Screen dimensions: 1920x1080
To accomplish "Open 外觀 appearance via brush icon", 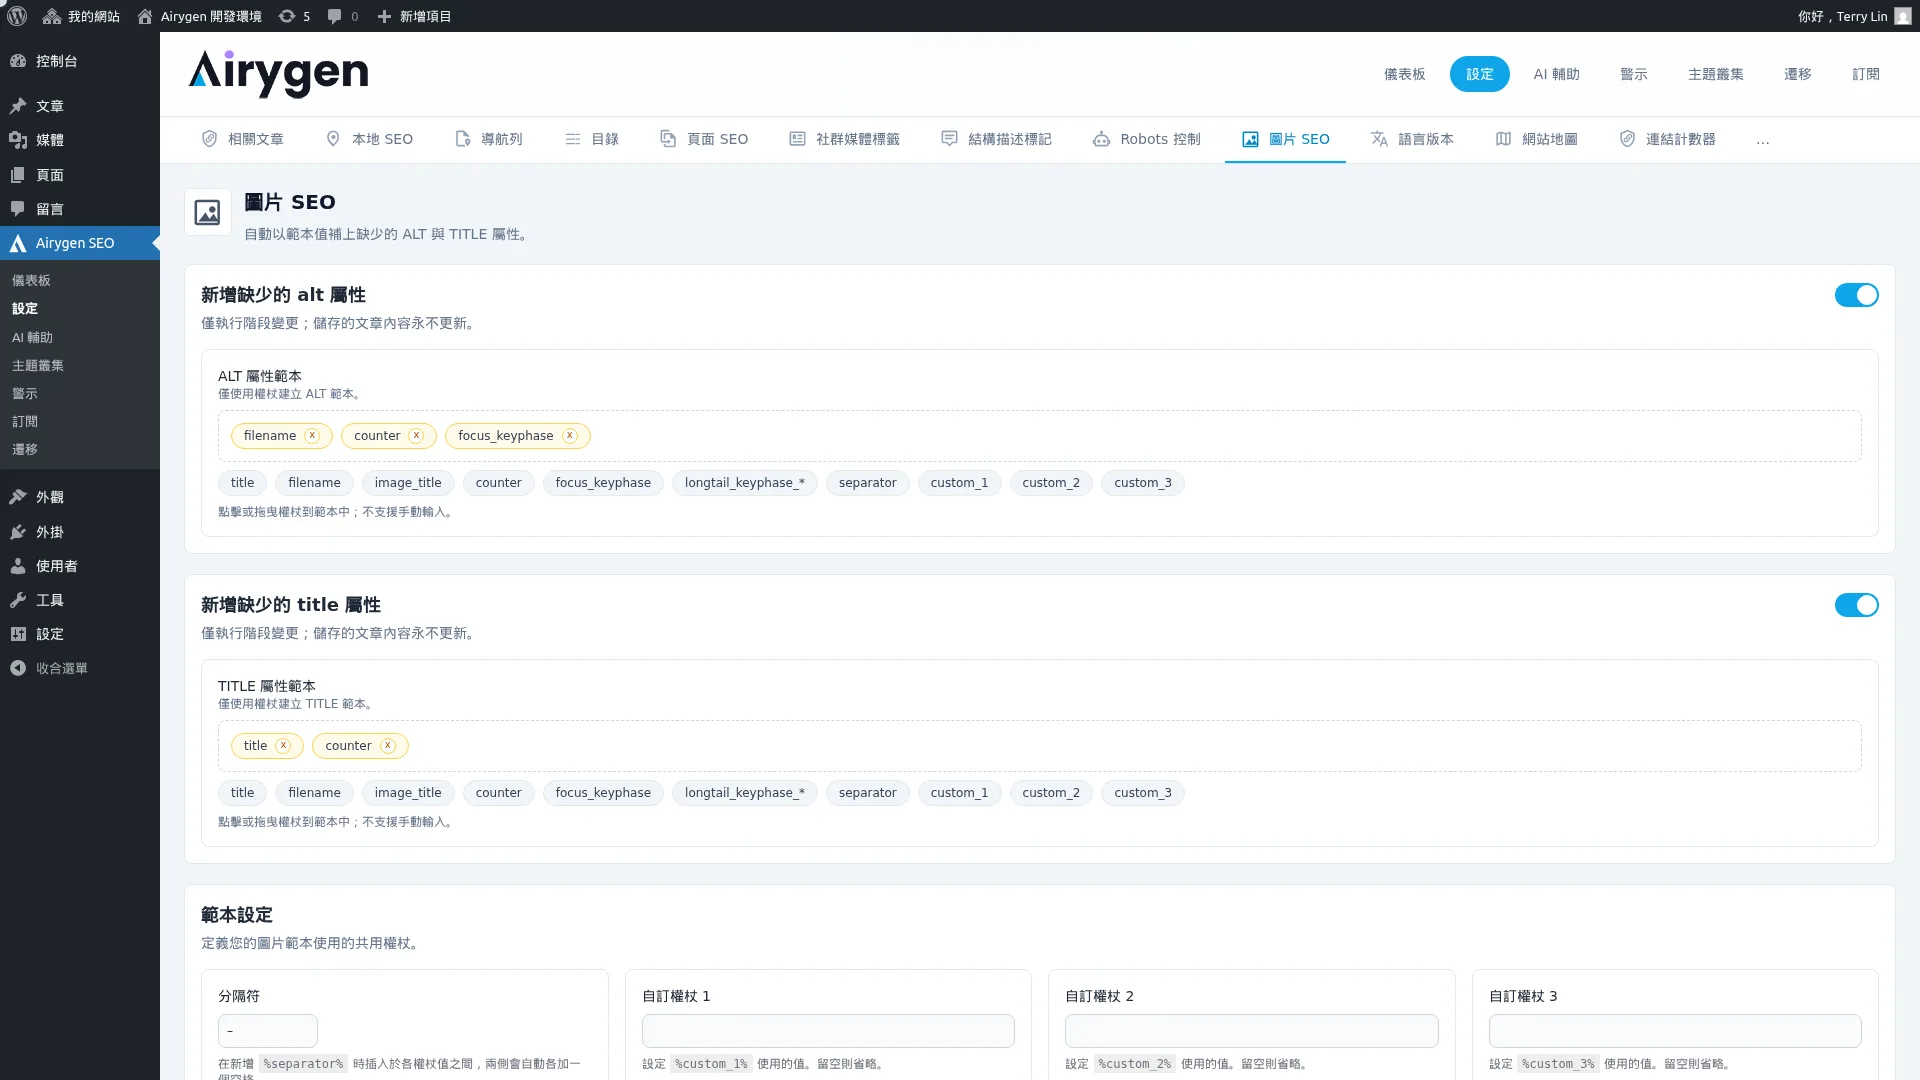I will [18, 497].
